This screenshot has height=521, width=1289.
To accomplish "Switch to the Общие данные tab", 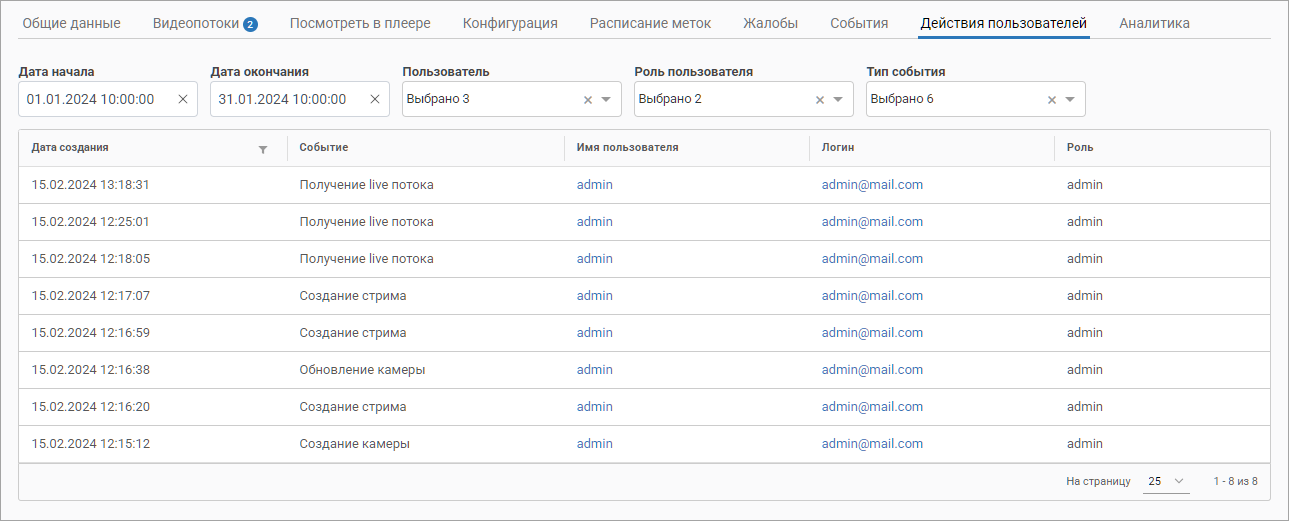I will tap(71, 23).
